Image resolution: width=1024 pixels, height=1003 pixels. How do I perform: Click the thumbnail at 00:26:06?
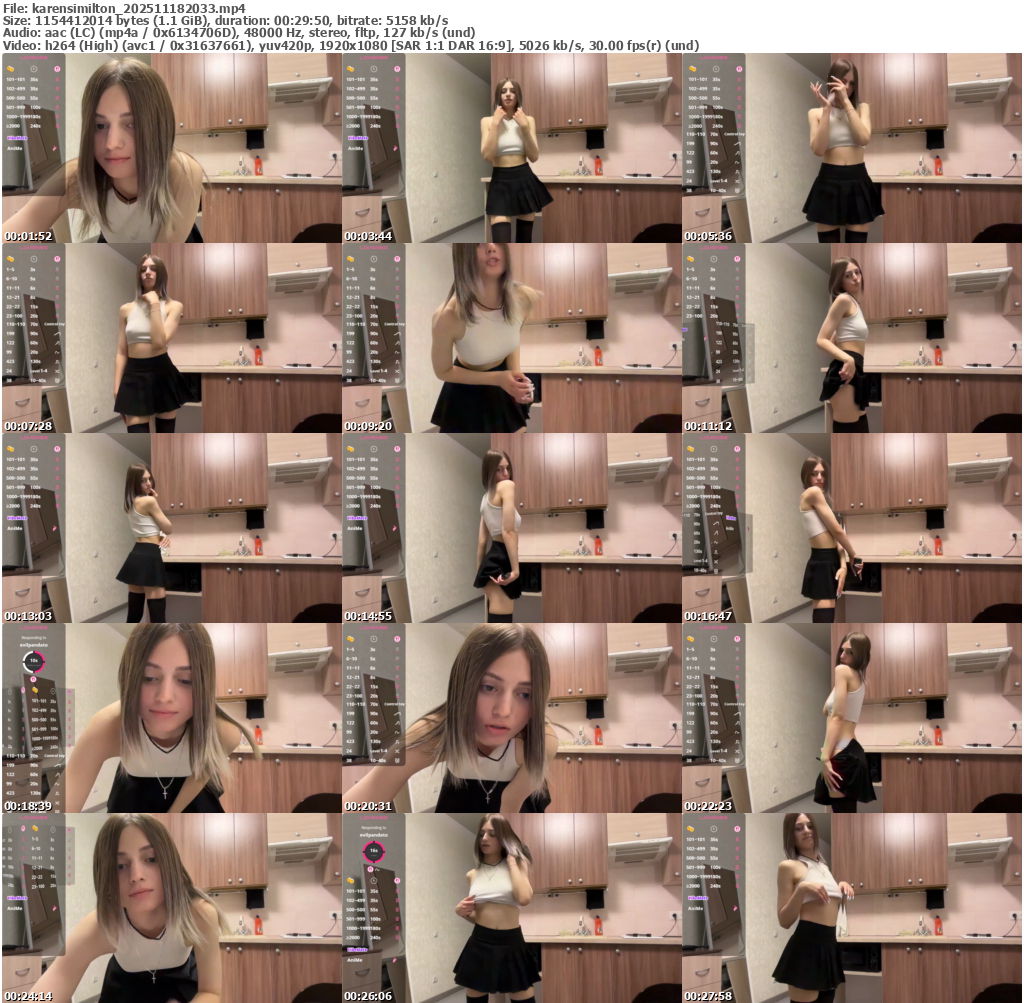(x=512, y=908)
